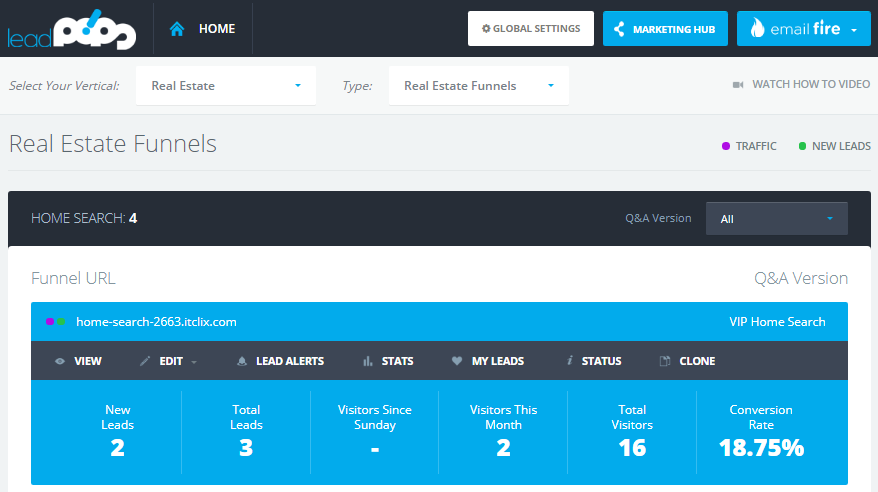The height and width of the screenshot is (492, 878).
Task: Open the HOME menu item
Action: coord(217,29)
